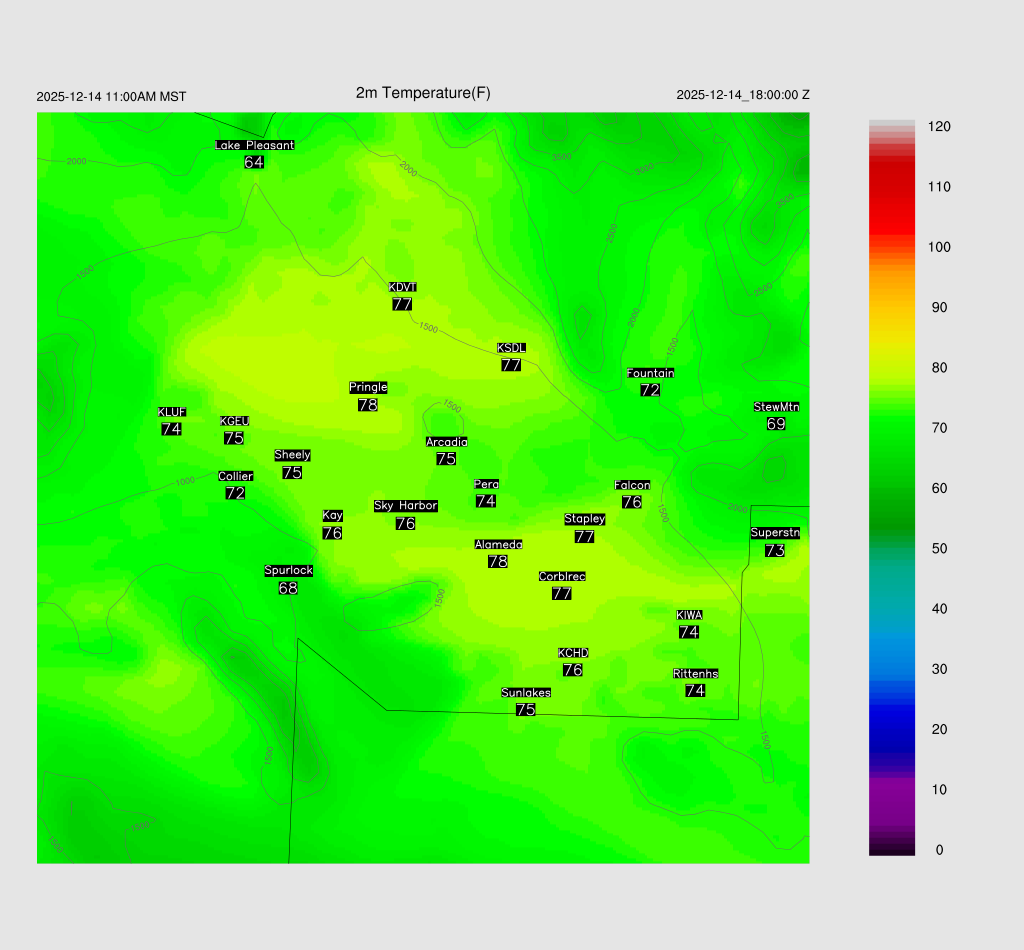Select the Superstn station's 73 reading
This screenshot has width=1024, height=950.
774,551
